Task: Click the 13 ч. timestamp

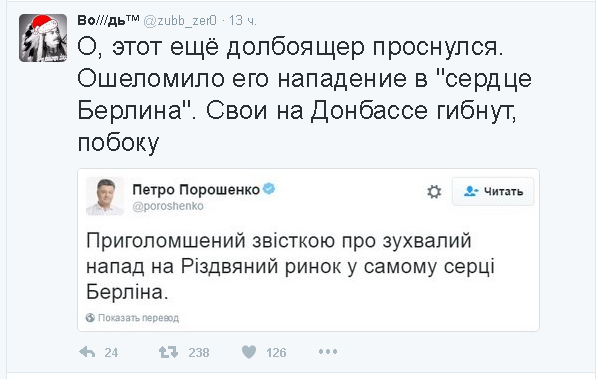Action: 243,21
